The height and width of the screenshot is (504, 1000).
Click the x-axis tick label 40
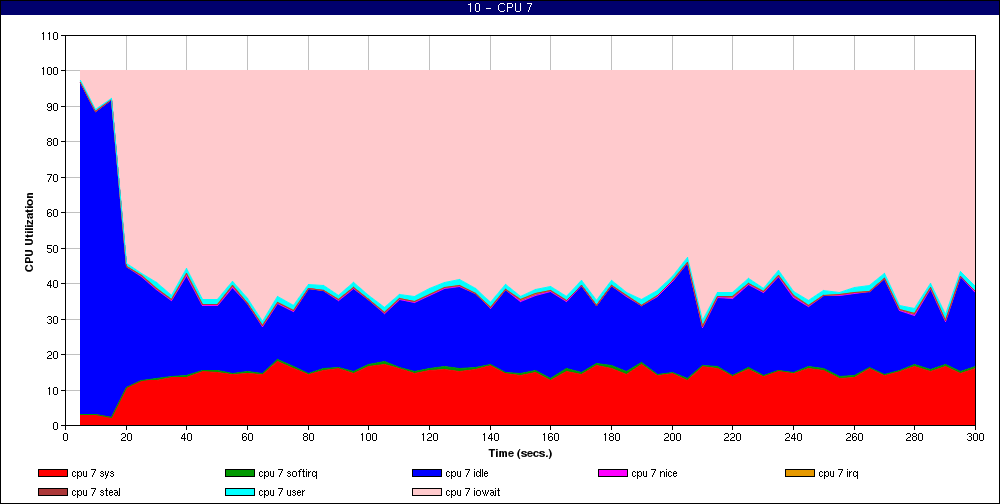(186, 437)
